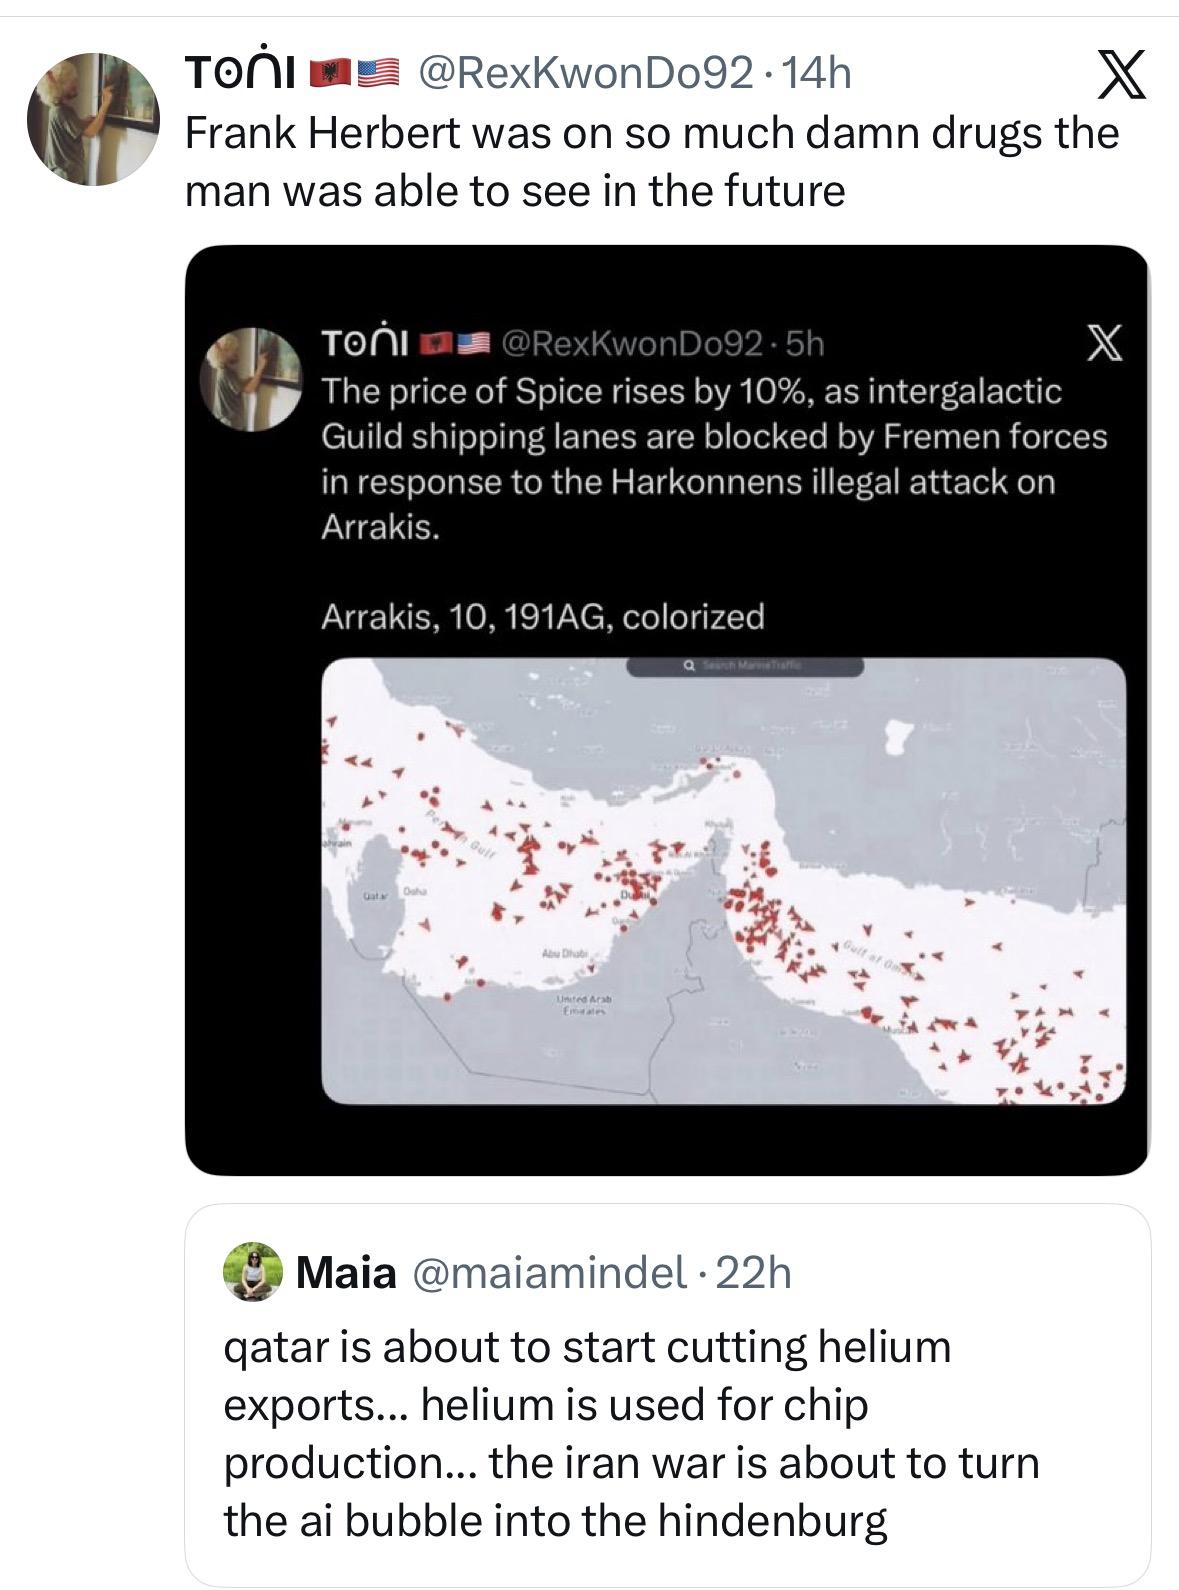
Task: Click Maia's display name
Action: click(x=345, y=1273)
